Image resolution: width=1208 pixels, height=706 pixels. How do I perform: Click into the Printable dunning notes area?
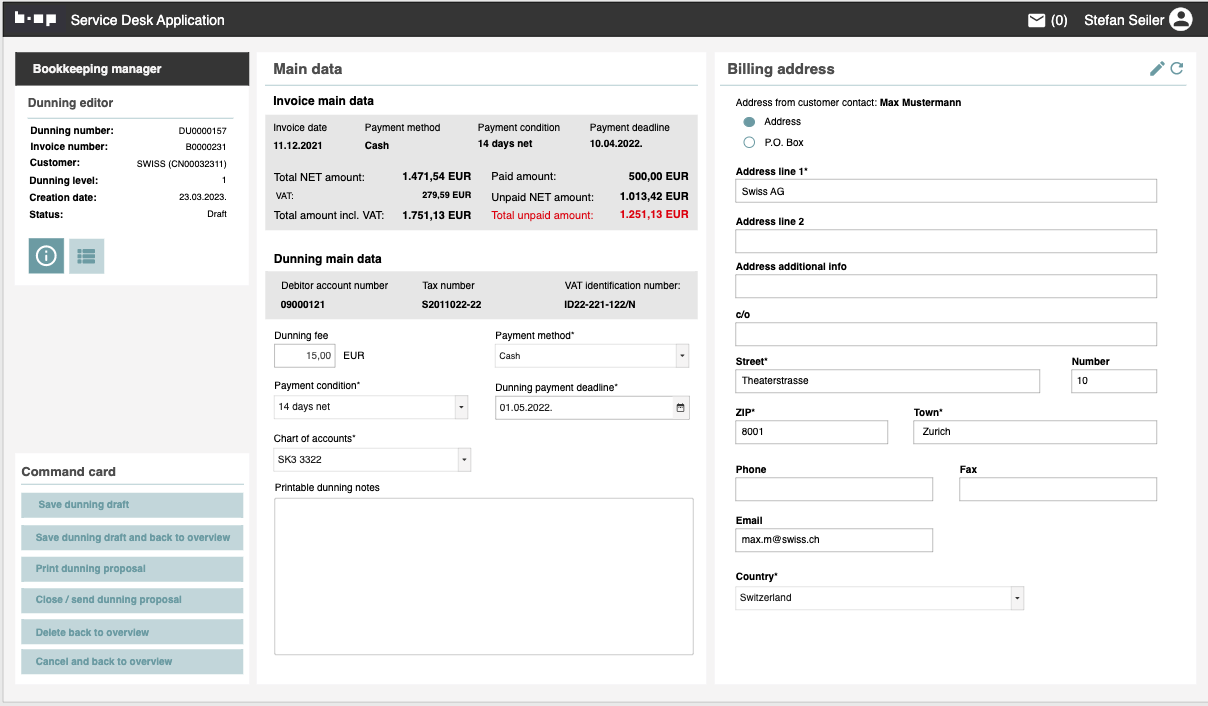483,576
